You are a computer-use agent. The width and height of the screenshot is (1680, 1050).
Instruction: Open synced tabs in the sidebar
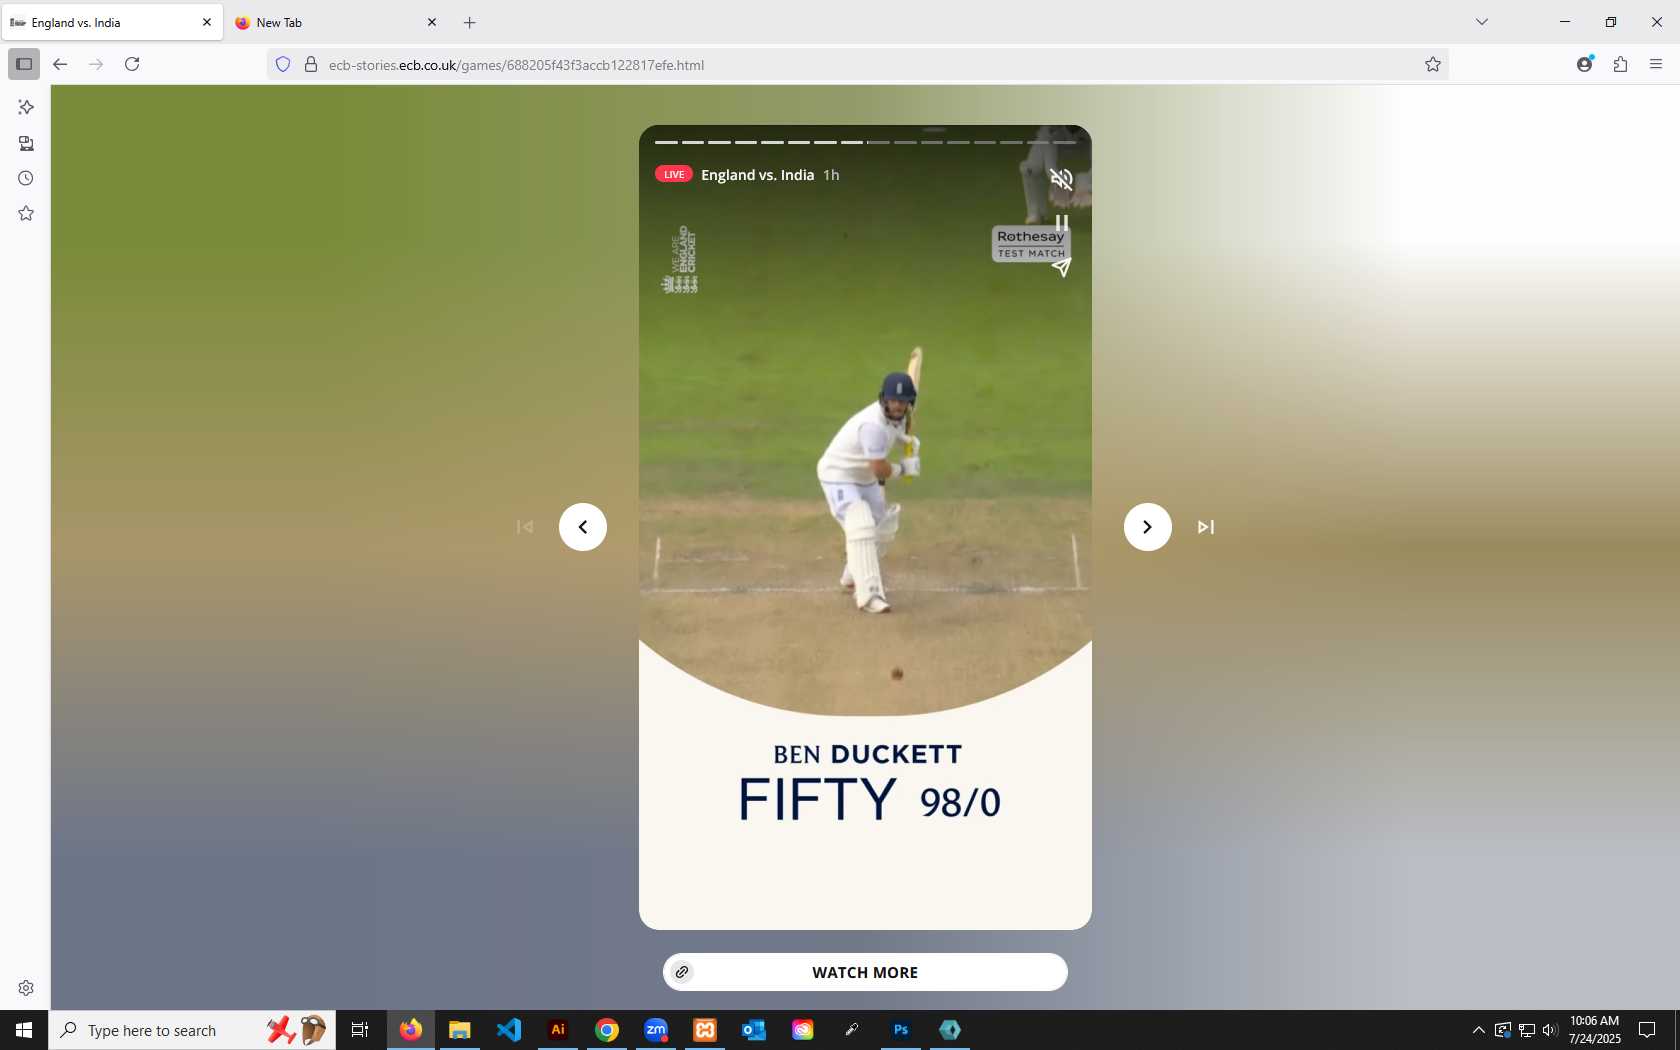(x=26, y=143)
